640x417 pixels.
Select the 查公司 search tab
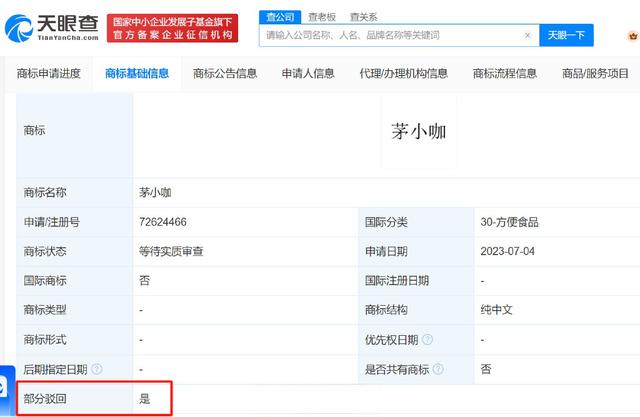pos(280,17)
